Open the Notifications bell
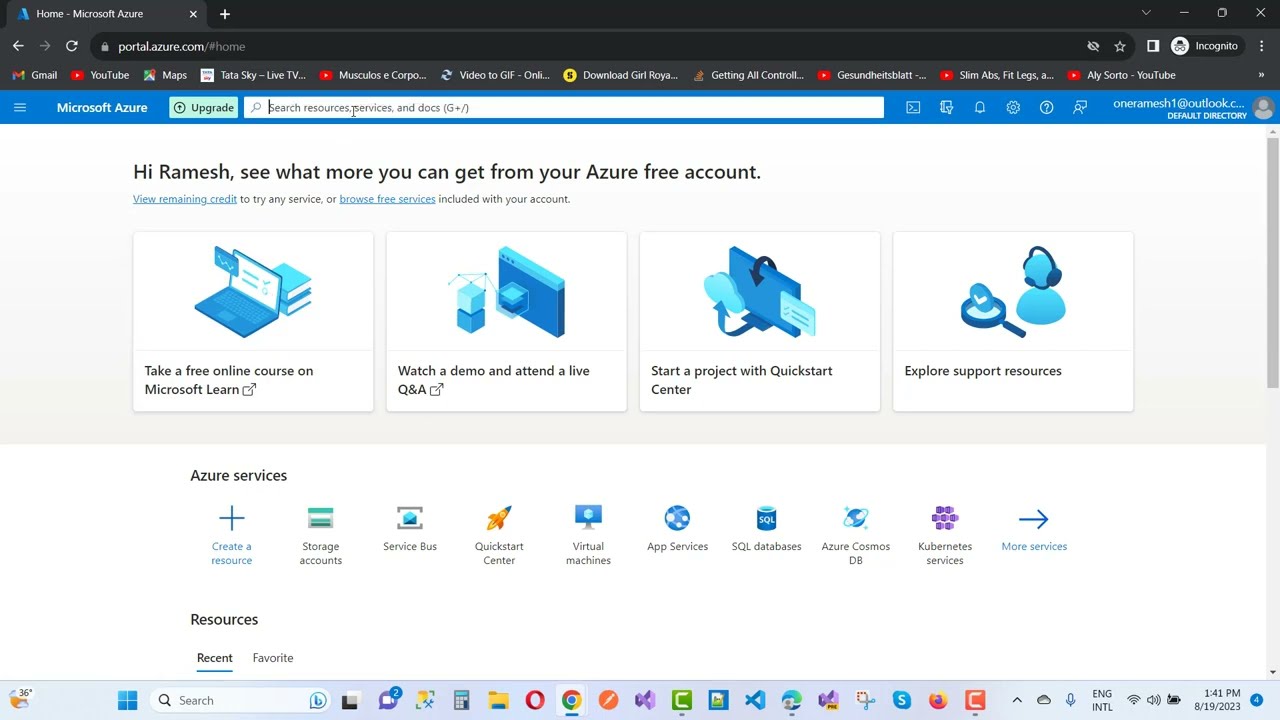The image size is (1280, 720). click(x=980, y=107)
